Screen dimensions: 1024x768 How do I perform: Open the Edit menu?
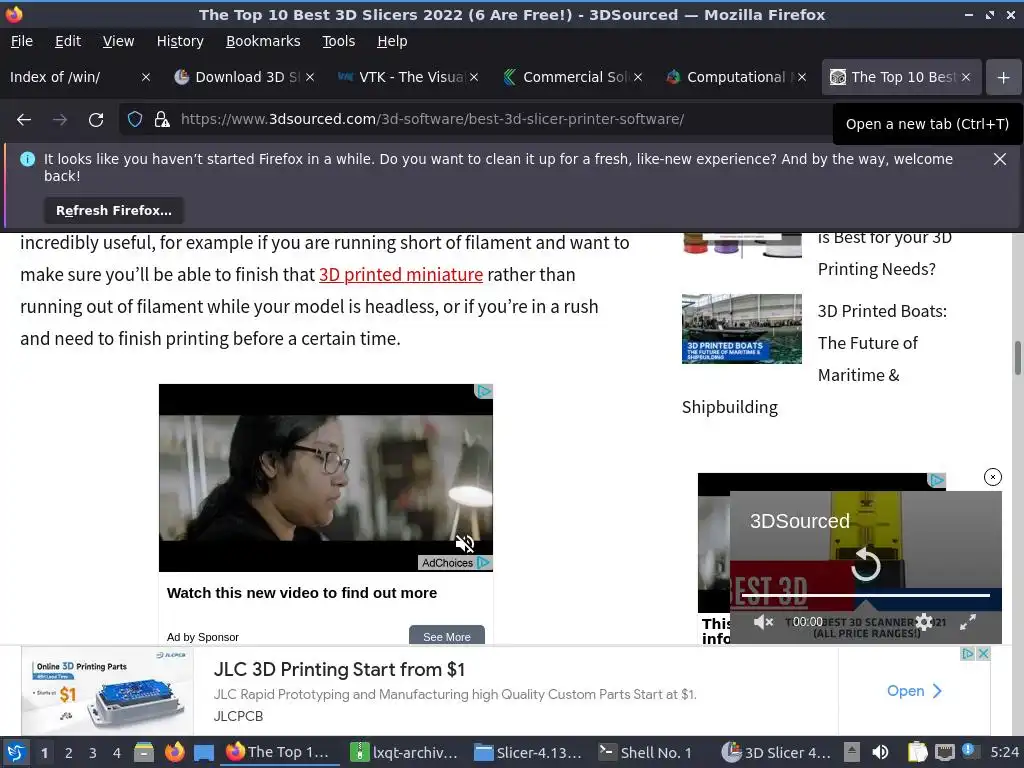pos(68,41)
